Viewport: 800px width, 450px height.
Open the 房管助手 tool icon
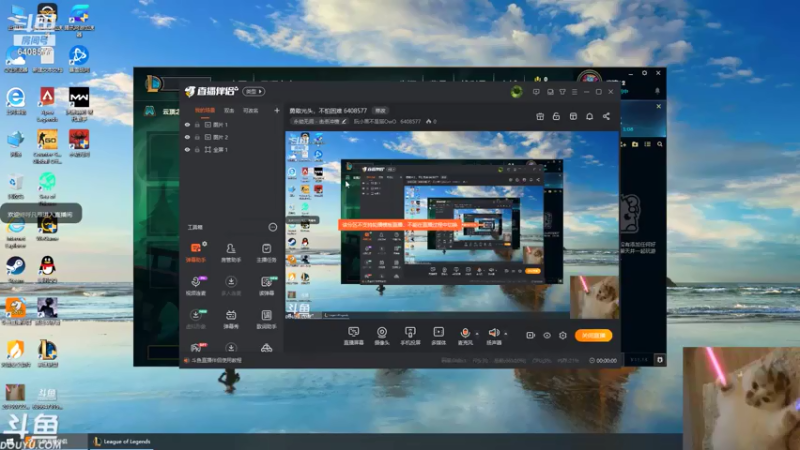[x=231, y=252]
